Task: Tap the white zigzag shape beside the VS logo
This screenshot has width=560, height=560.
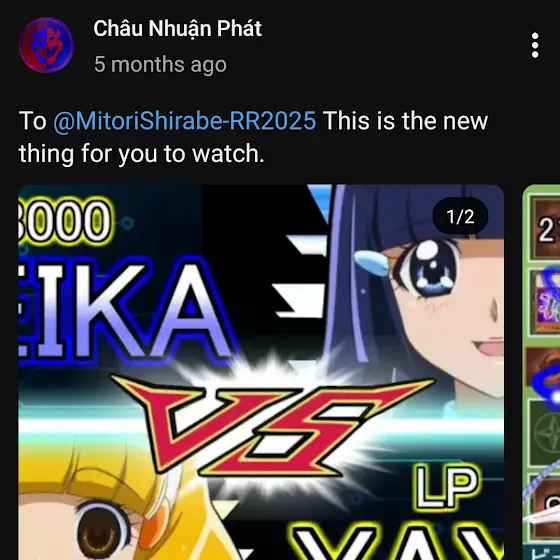Action: point(304,277)
